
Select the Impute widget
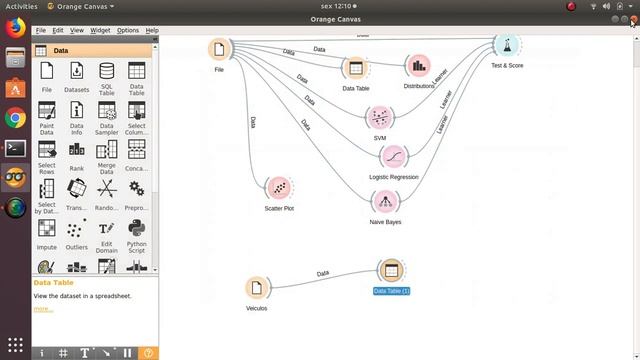pos(47,235)
